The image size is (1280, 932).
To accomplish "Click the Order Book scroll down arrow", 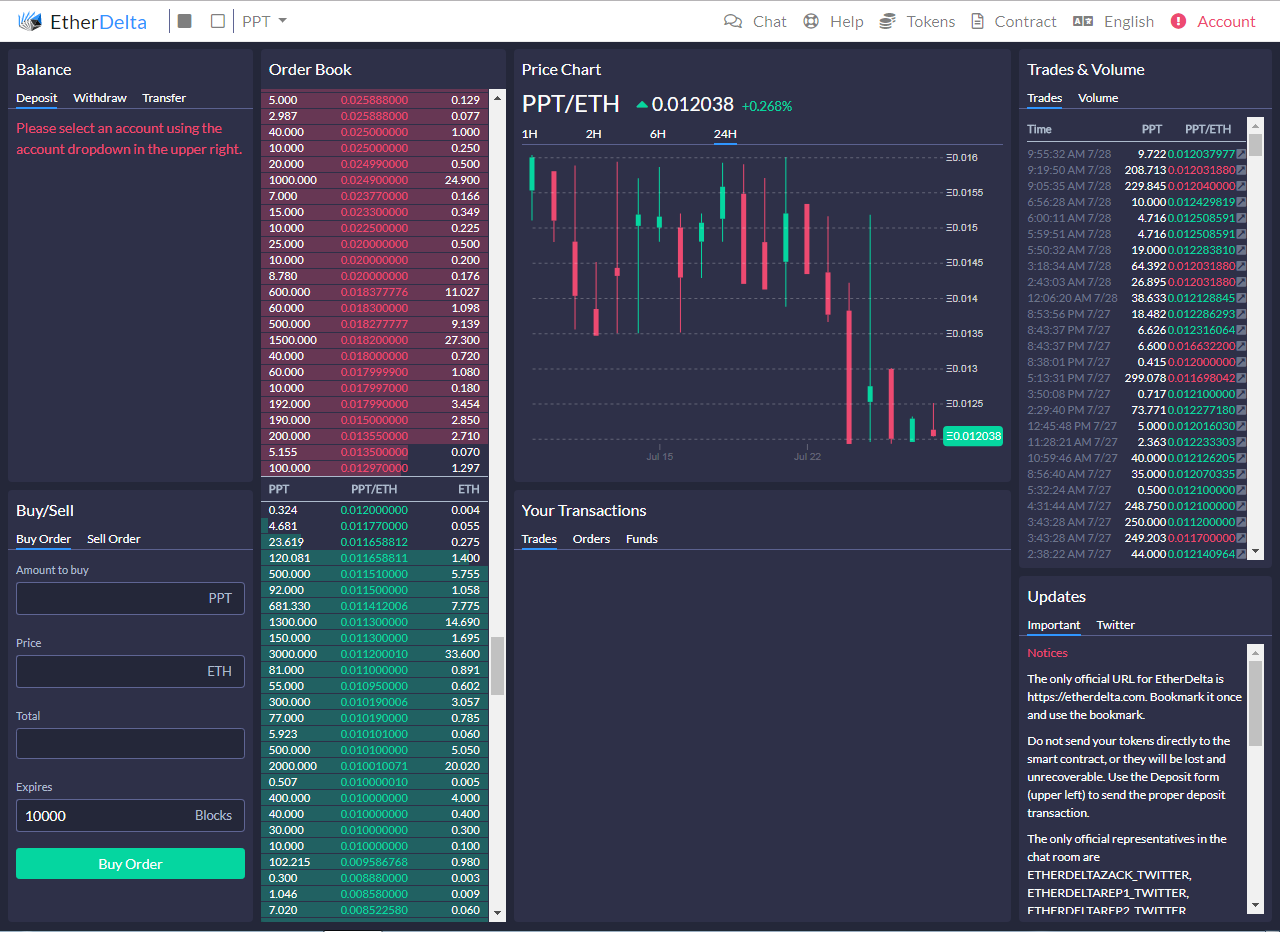I will pyautogui.click(x=497, y=912).
